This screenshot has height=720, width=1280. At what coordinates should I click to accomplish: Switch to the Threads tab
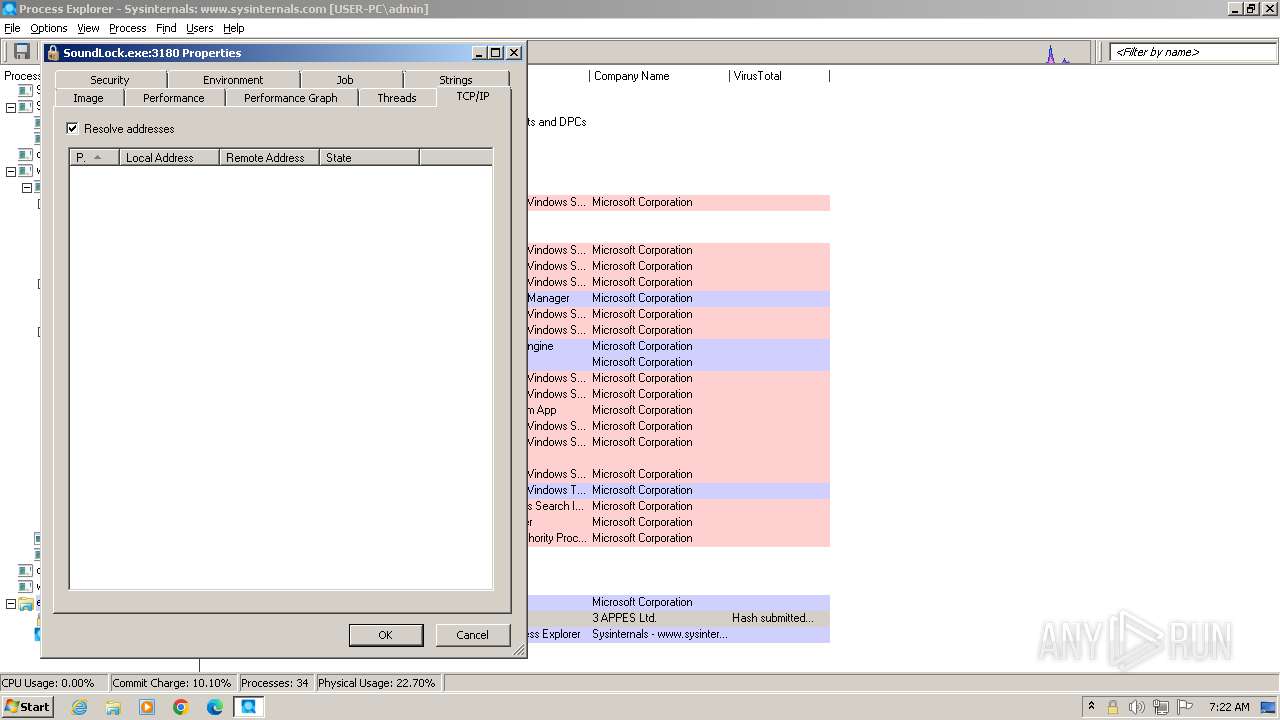(x=397, y=98)
